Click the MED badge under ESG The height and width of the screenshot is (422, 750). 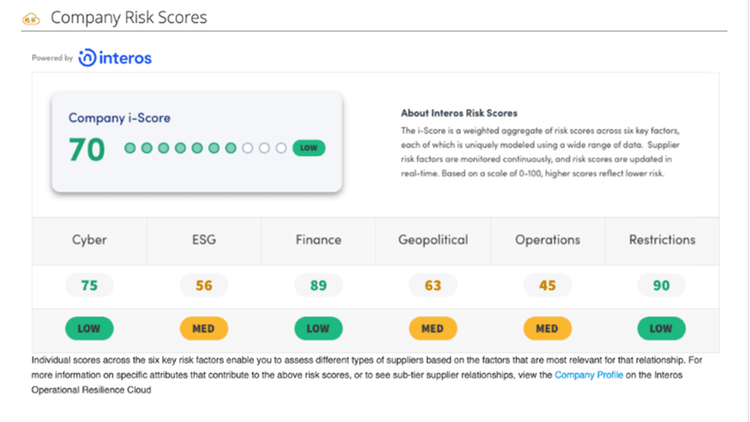(x=204, y=328)
